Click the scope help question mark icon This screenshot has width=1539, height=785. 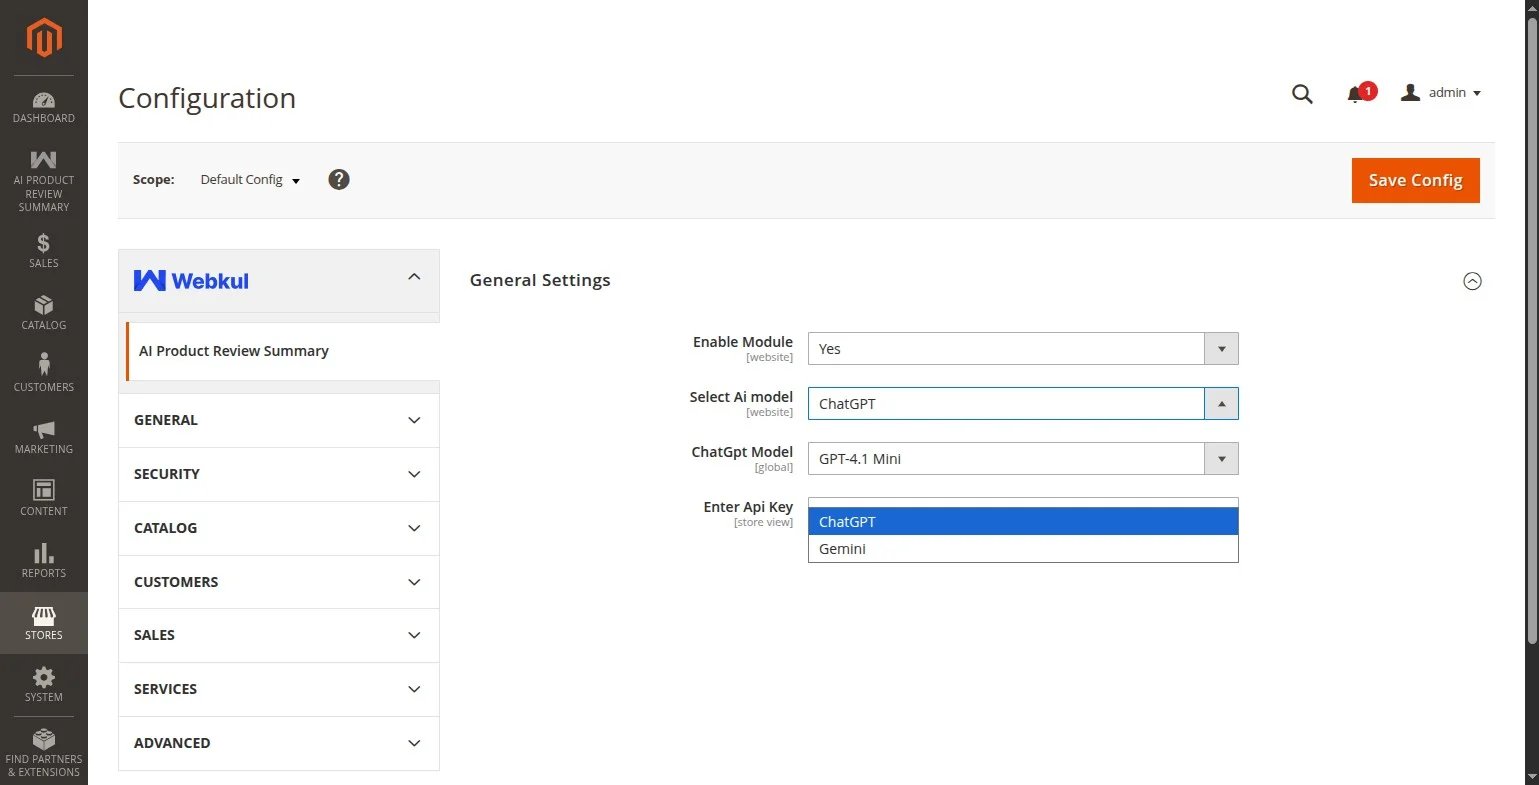click(x=339, y=180)
